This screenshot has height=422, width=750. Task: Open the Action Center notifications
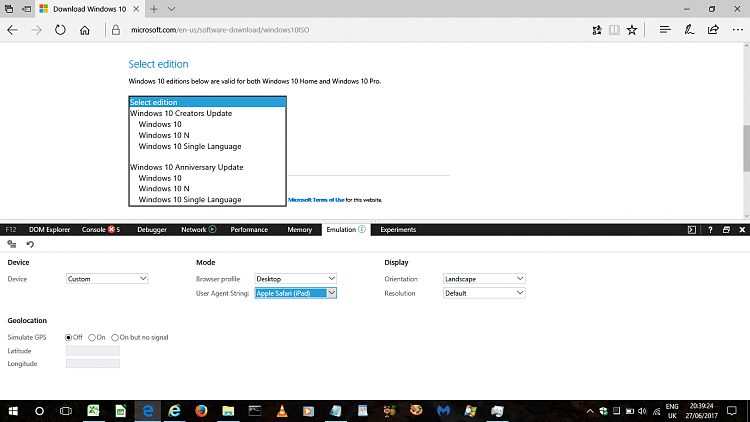coord(732,411)
